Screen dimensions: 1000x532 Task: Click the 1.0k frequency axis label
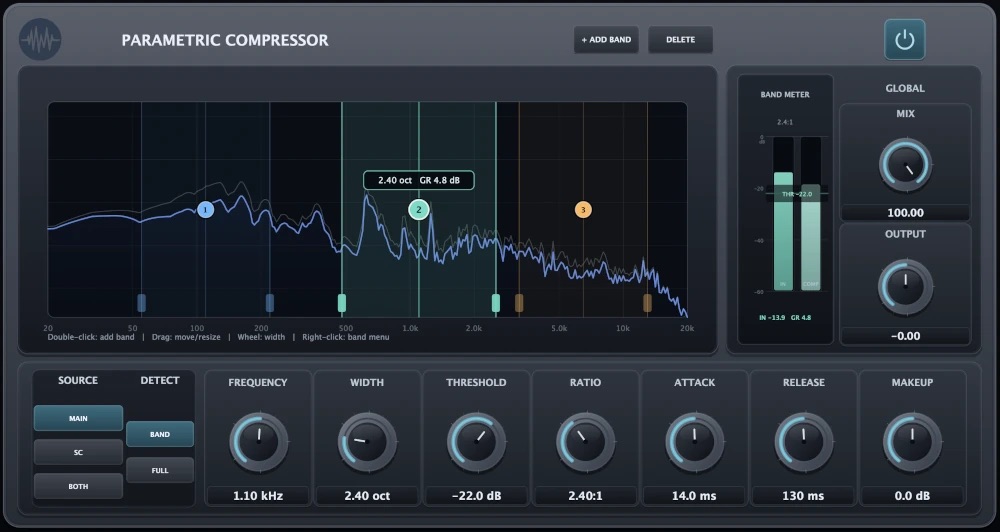coord(410,329)
